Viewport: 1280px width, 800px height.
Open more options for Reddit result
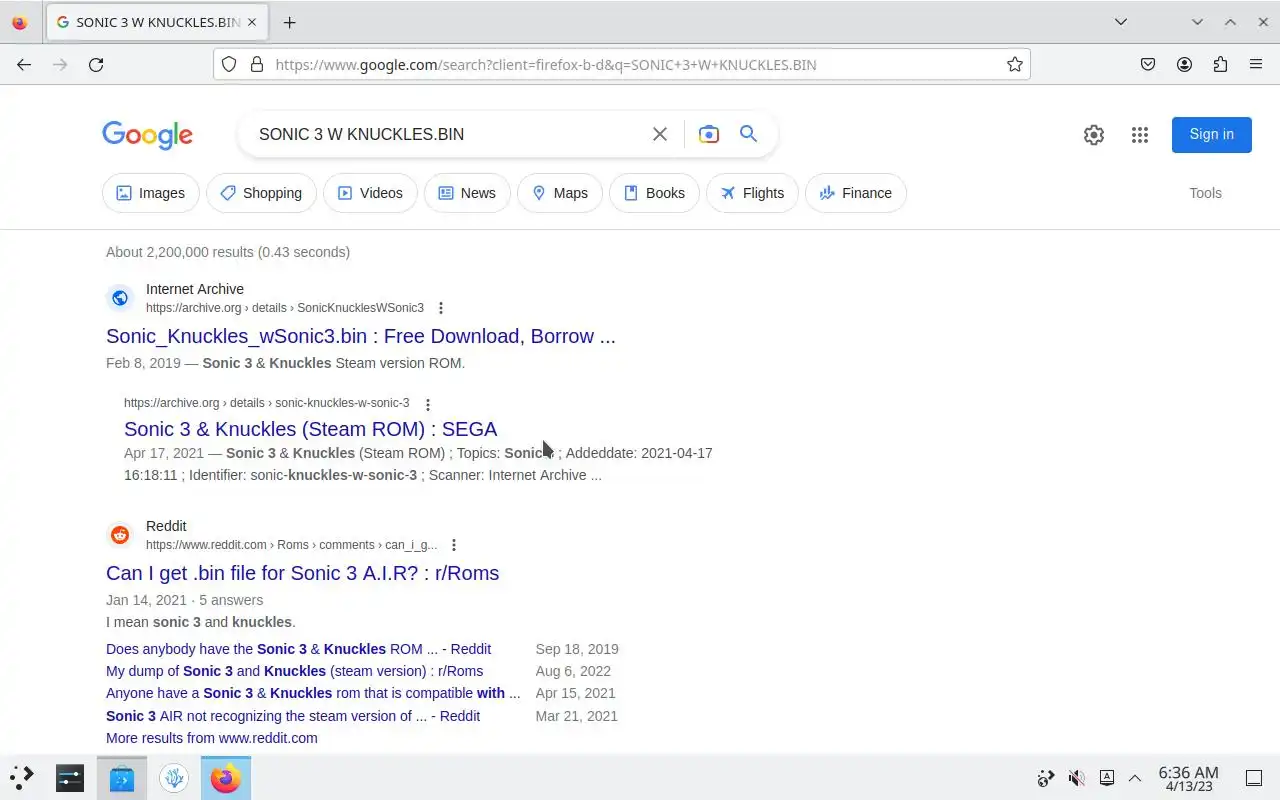click(x=454, y=545)
